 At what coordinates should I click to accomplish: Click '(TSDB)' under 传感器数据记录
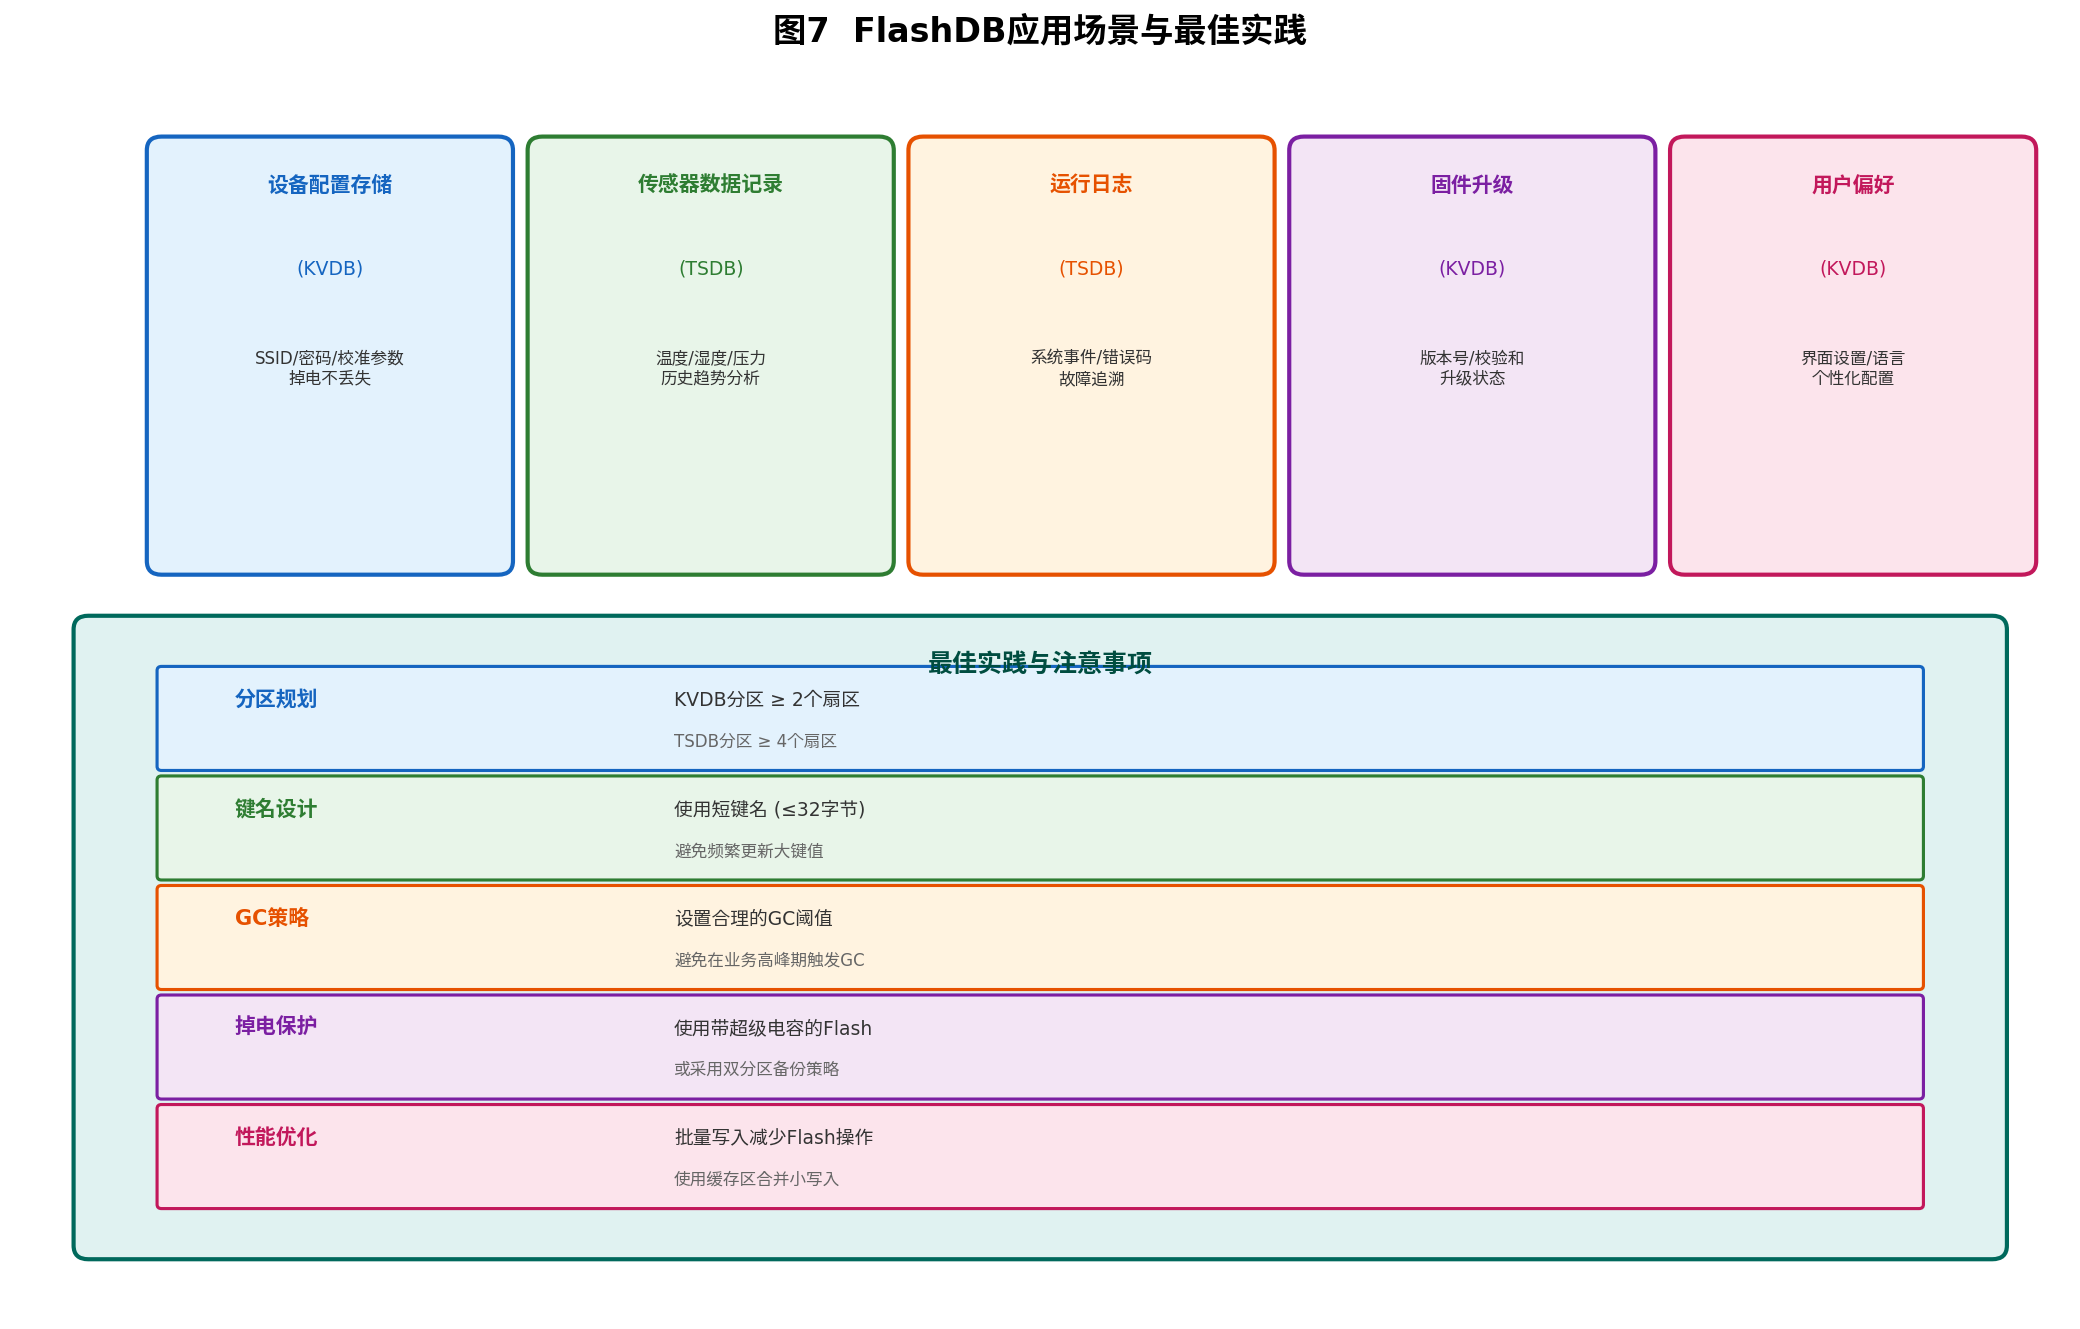(711, 268)
